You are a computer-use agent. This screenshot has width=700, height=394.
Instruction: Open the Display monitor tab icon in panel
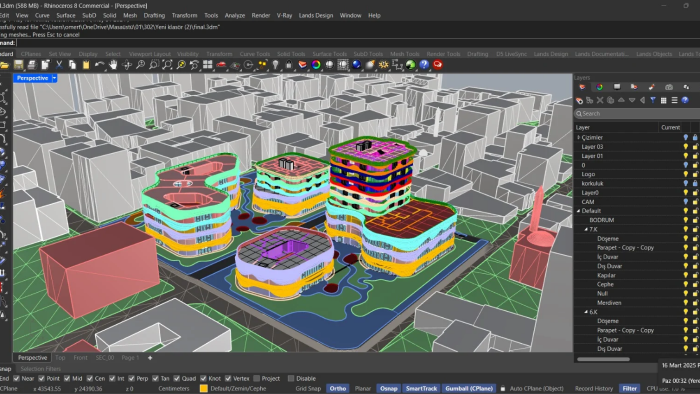point(617,87)
